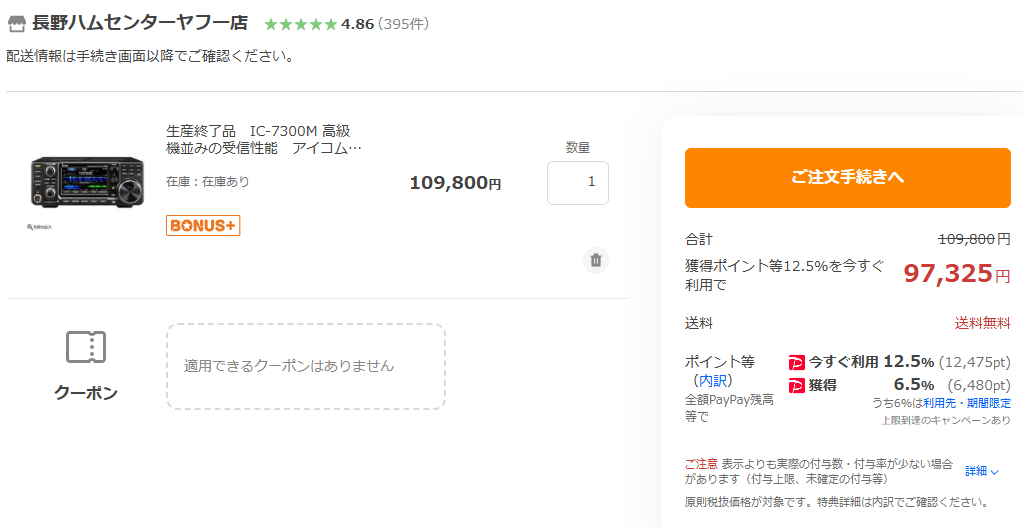Click the quantity input field
The height and width of the screenshot is (527, 1023).
pyautogui.click(x=577, y=182)
